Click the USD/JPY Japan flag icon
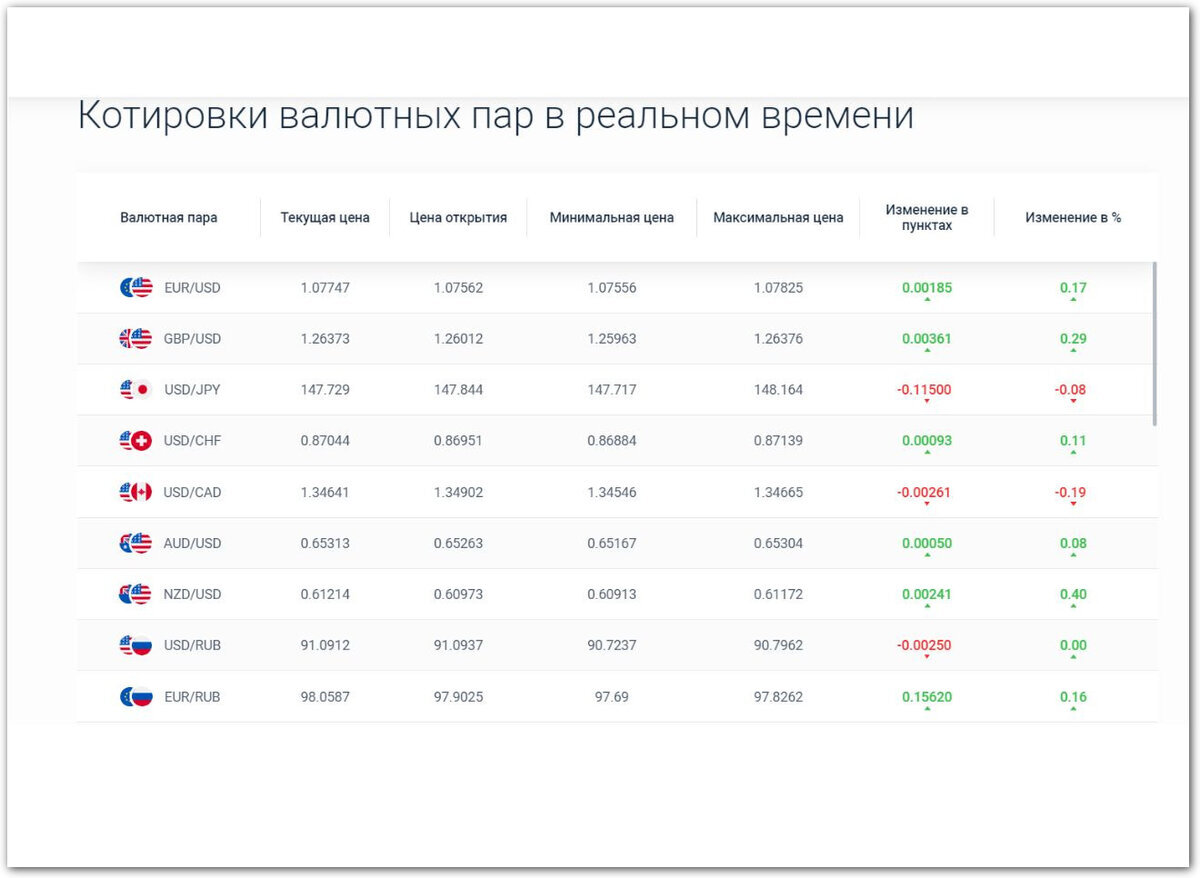Viewport: 1200px width, 878px height. [135, 389]
